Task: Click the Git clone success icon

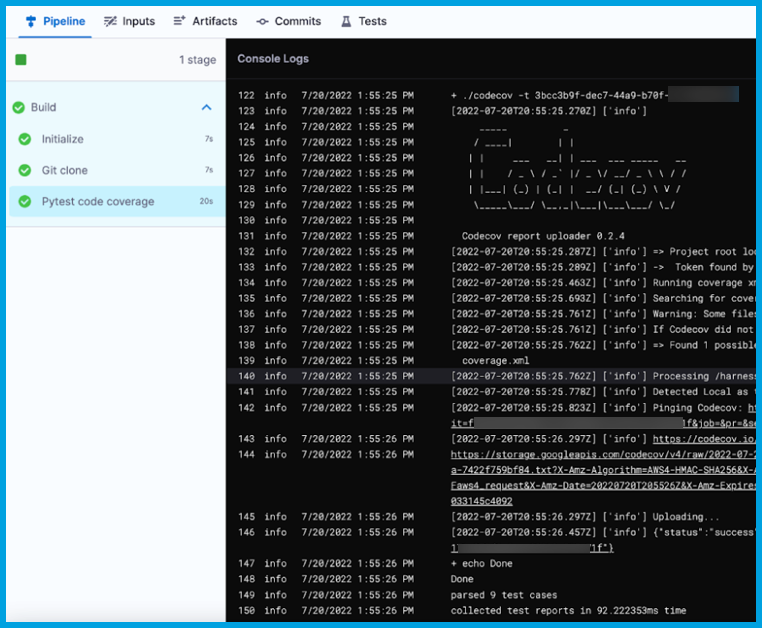Action: pos(25,171)
